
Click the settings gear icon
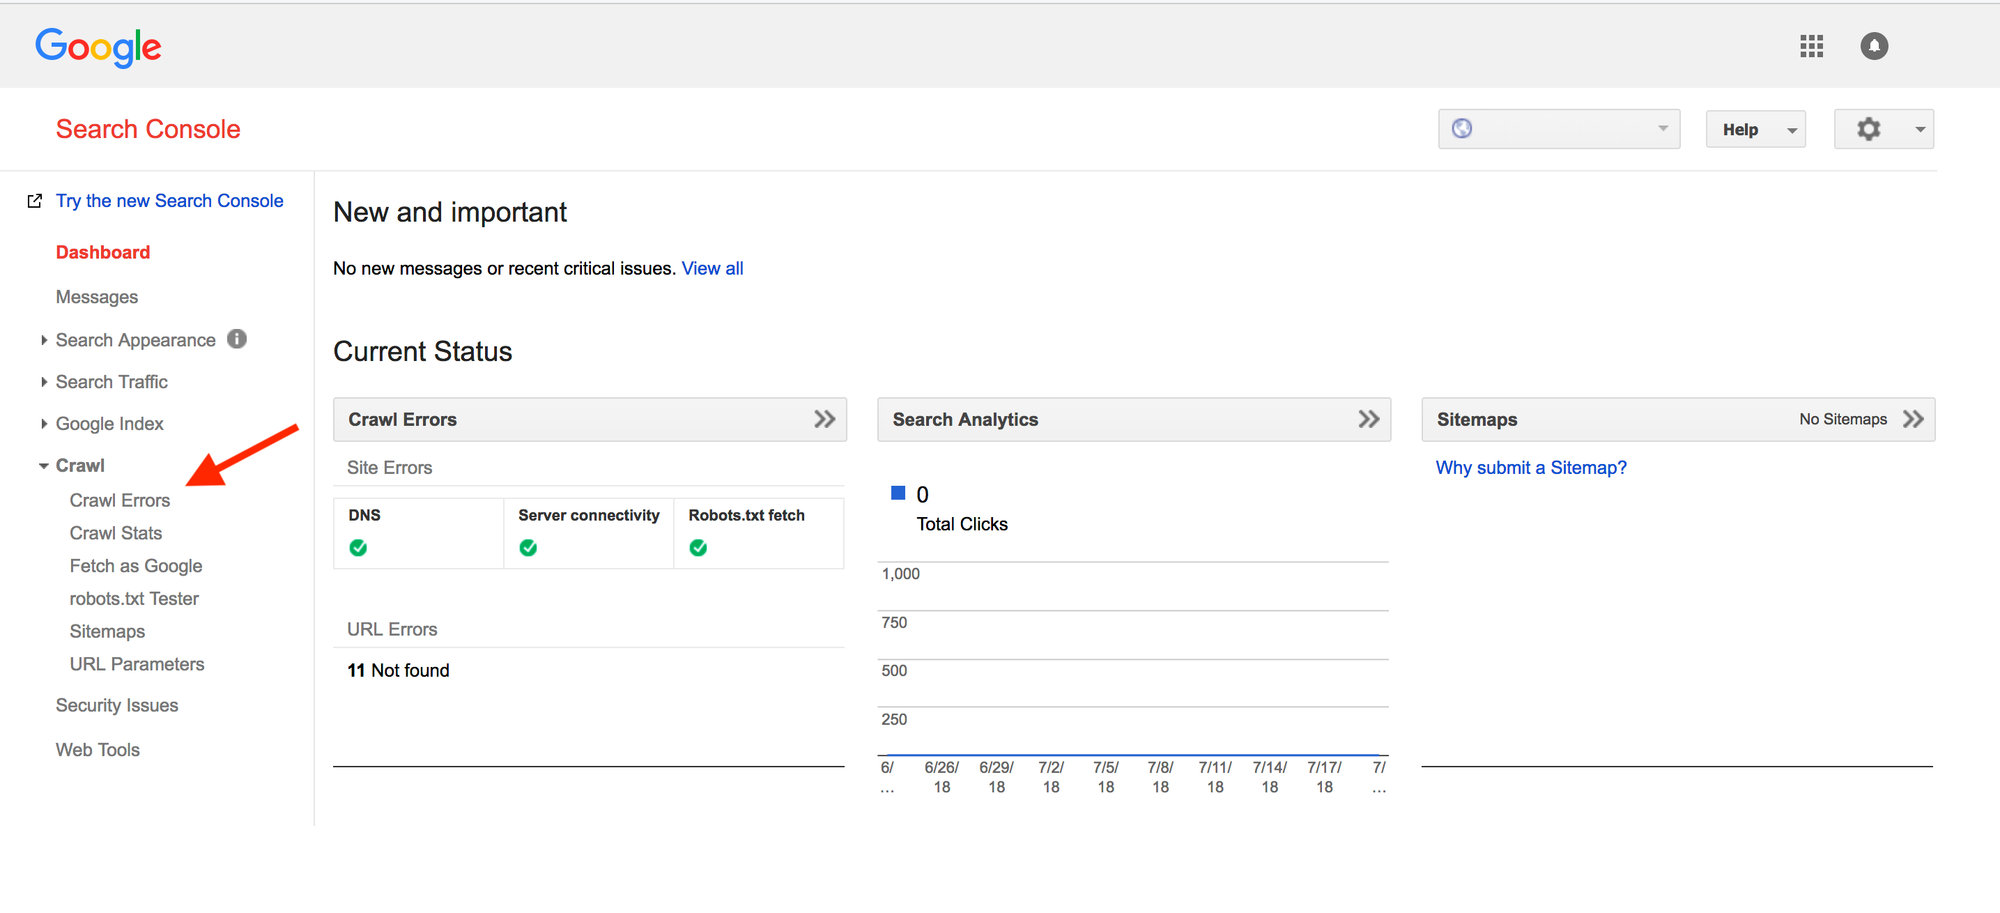pos(1868,129)
